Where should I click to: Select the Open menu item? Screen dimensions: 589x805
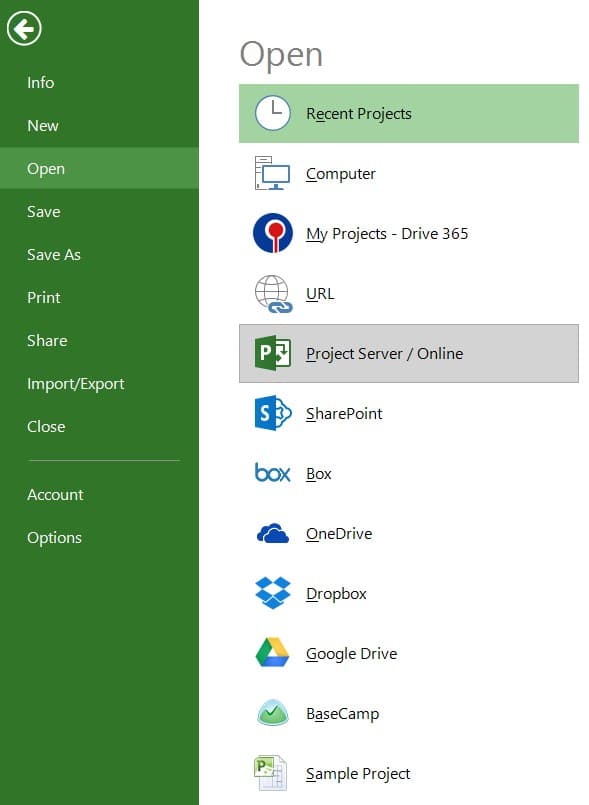99,168
